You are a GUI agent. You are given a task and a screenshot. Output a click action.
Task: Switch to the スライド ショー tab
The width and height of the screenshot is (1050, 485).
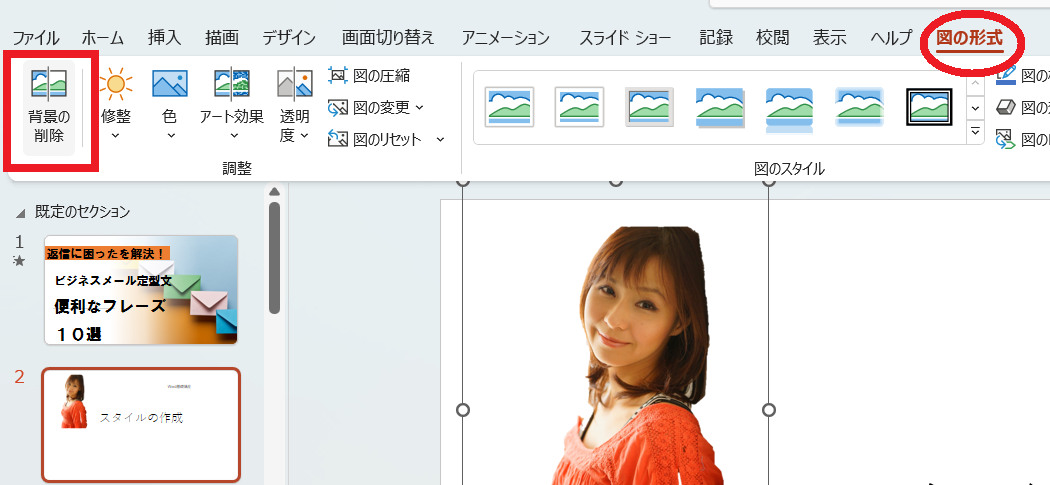pos(625,38)
